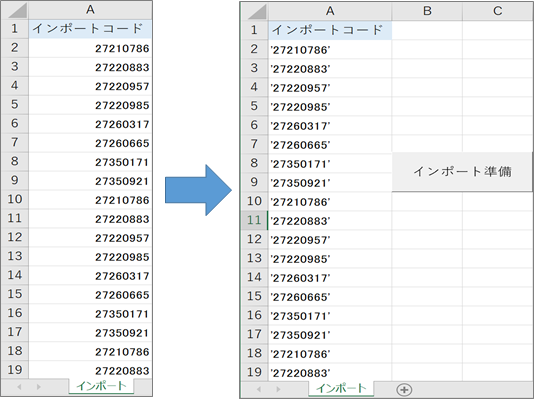Screen dimensions: 534x399
Task: Click cell A14 '27260317' in right sheet
Action: [x=330, y=278]
